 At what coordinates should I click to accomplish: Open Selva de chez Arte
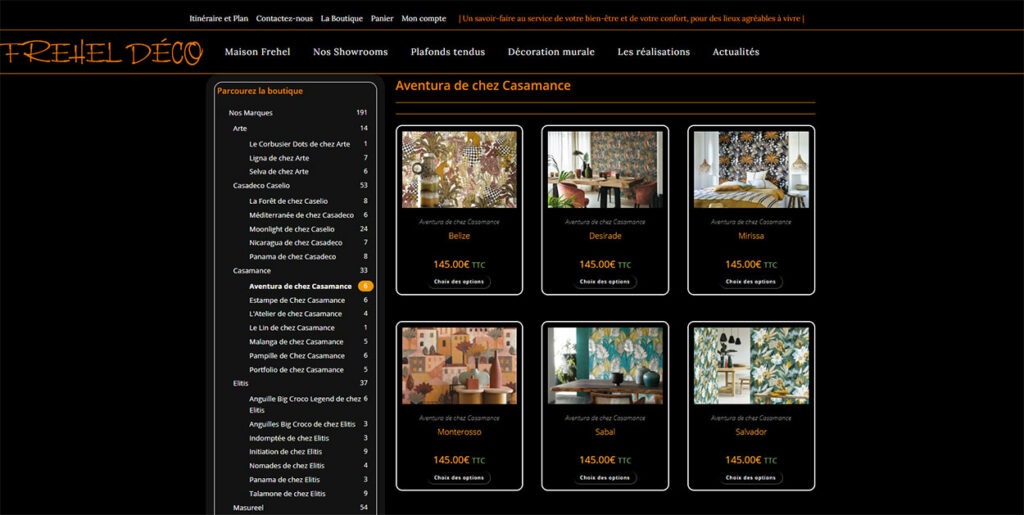(279, 172)
